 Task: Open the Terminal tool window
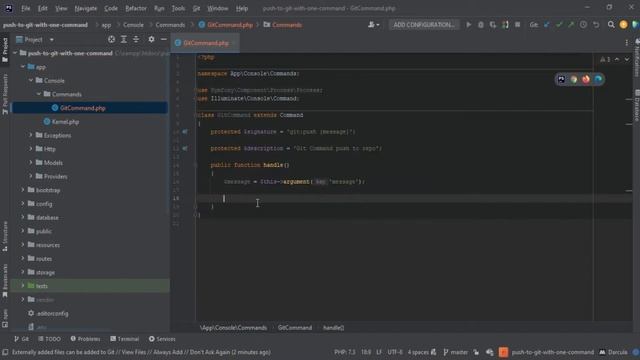pos(124,339)
